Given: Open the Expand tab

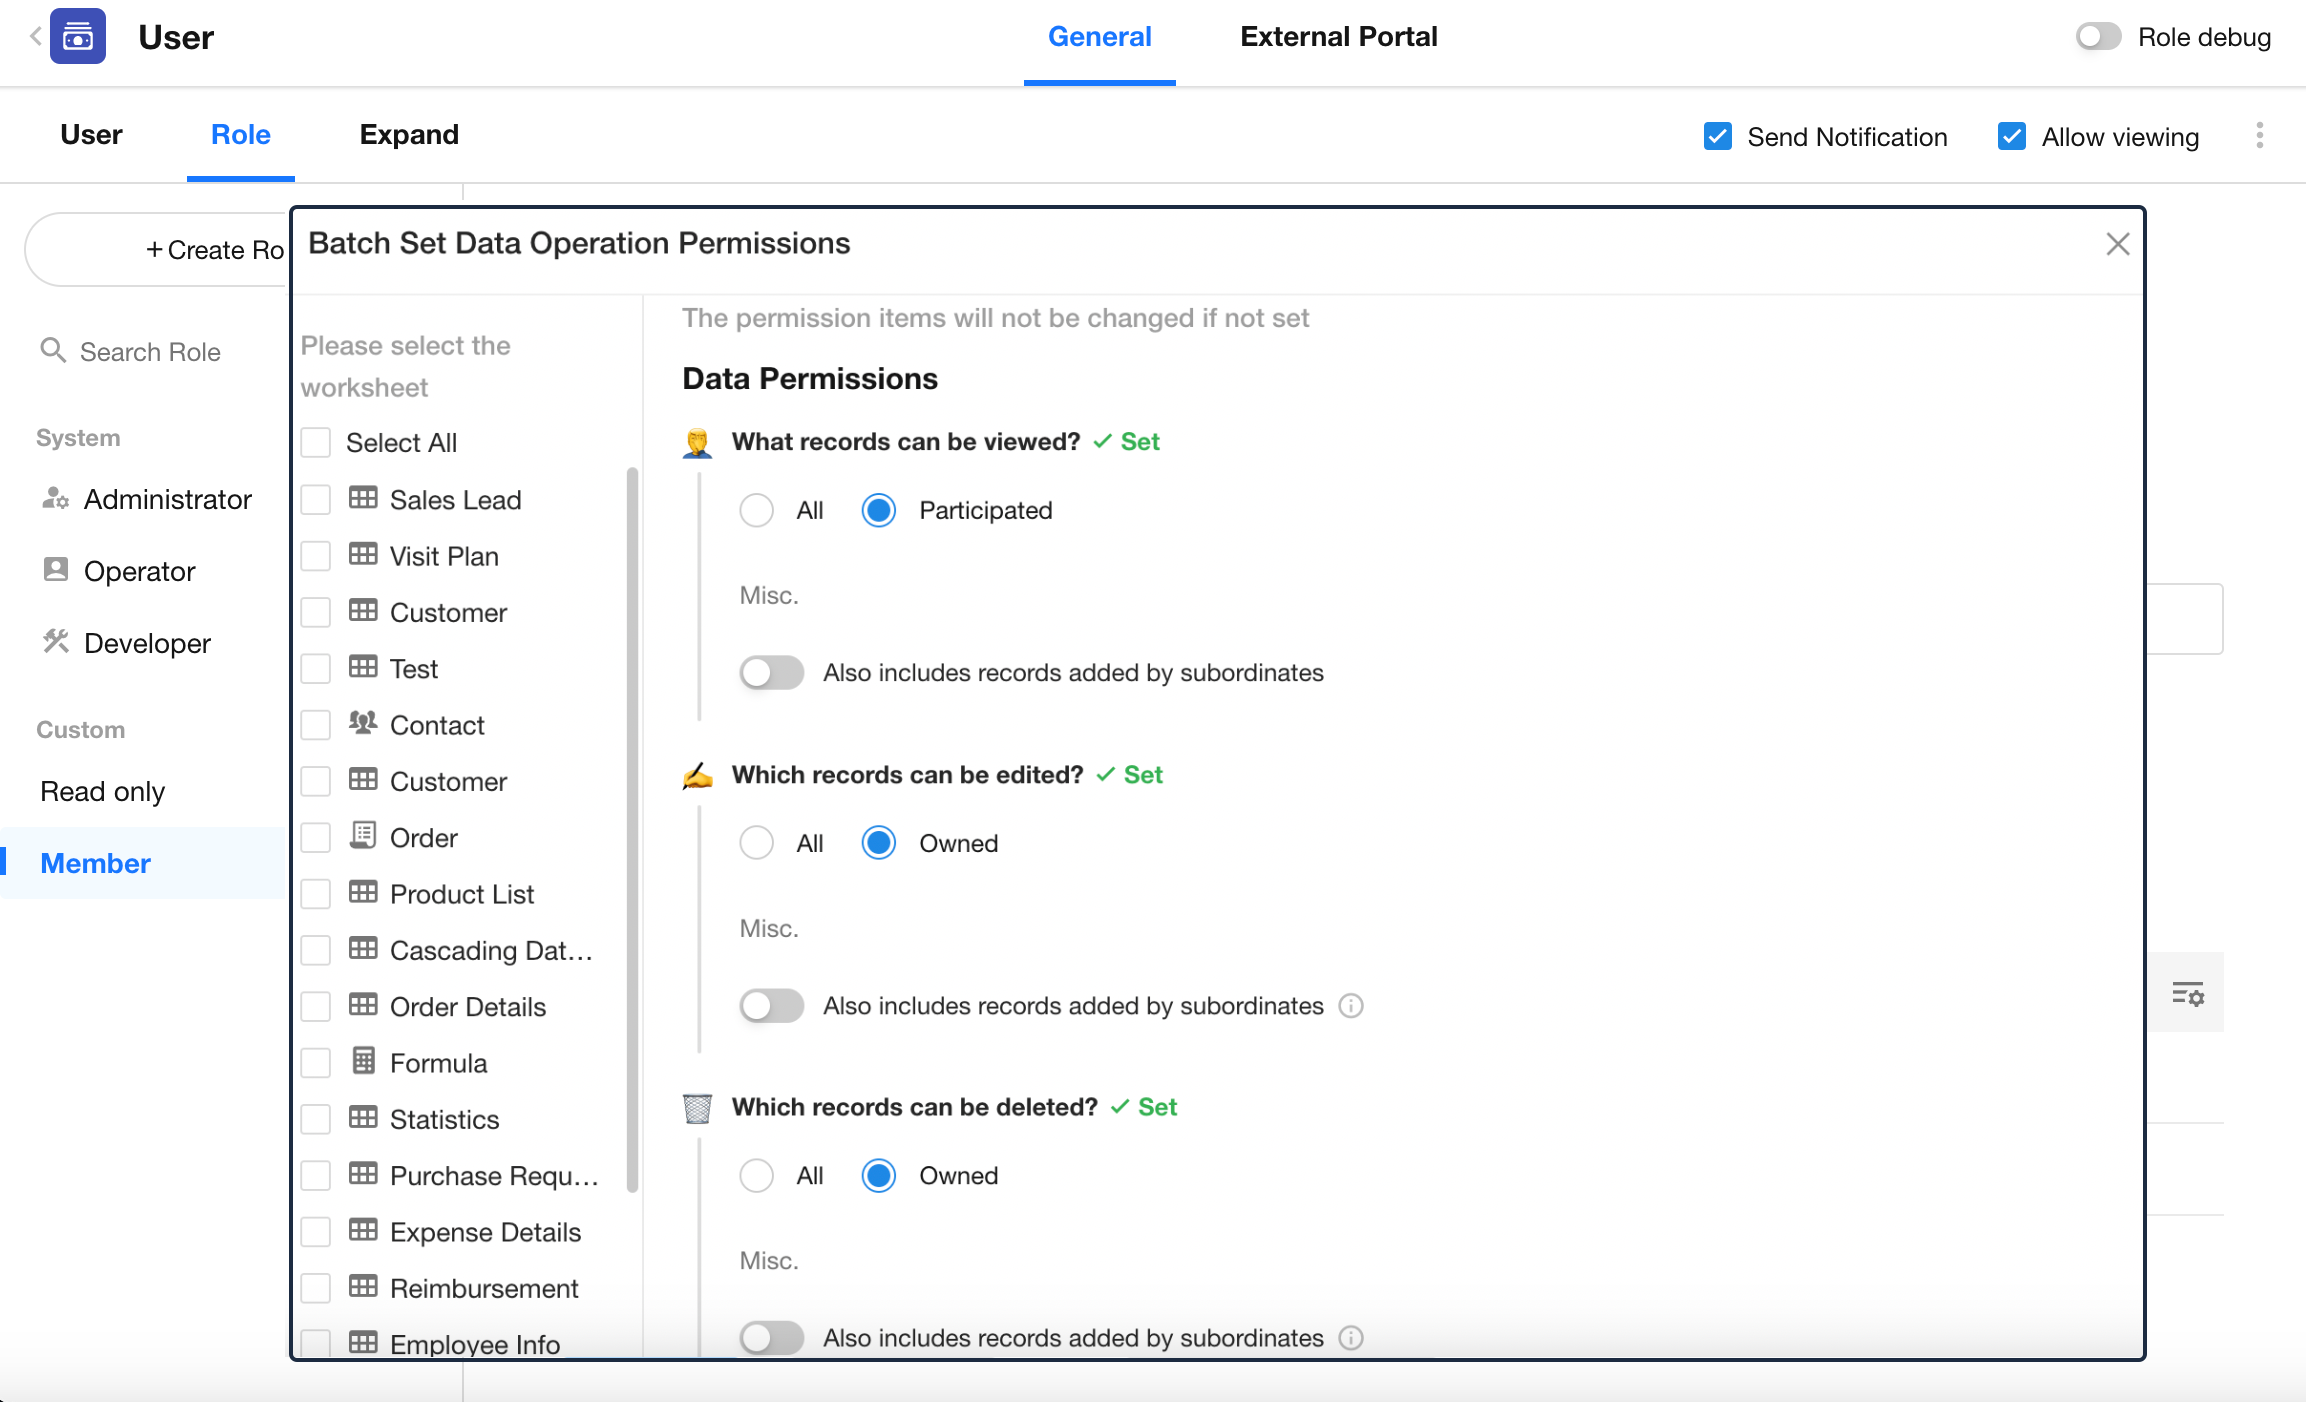Looking at the screenshot, I should click(409, 135).
